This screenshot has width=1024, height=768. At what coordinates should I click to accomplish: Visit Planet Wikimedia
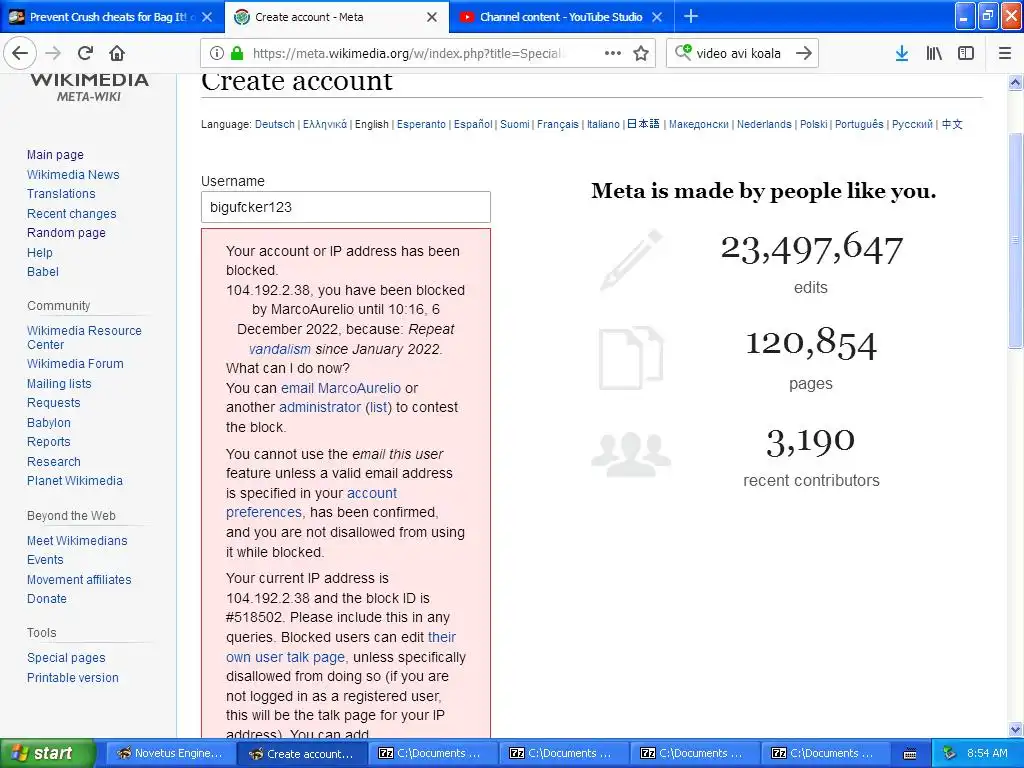[x=75, y=481]
